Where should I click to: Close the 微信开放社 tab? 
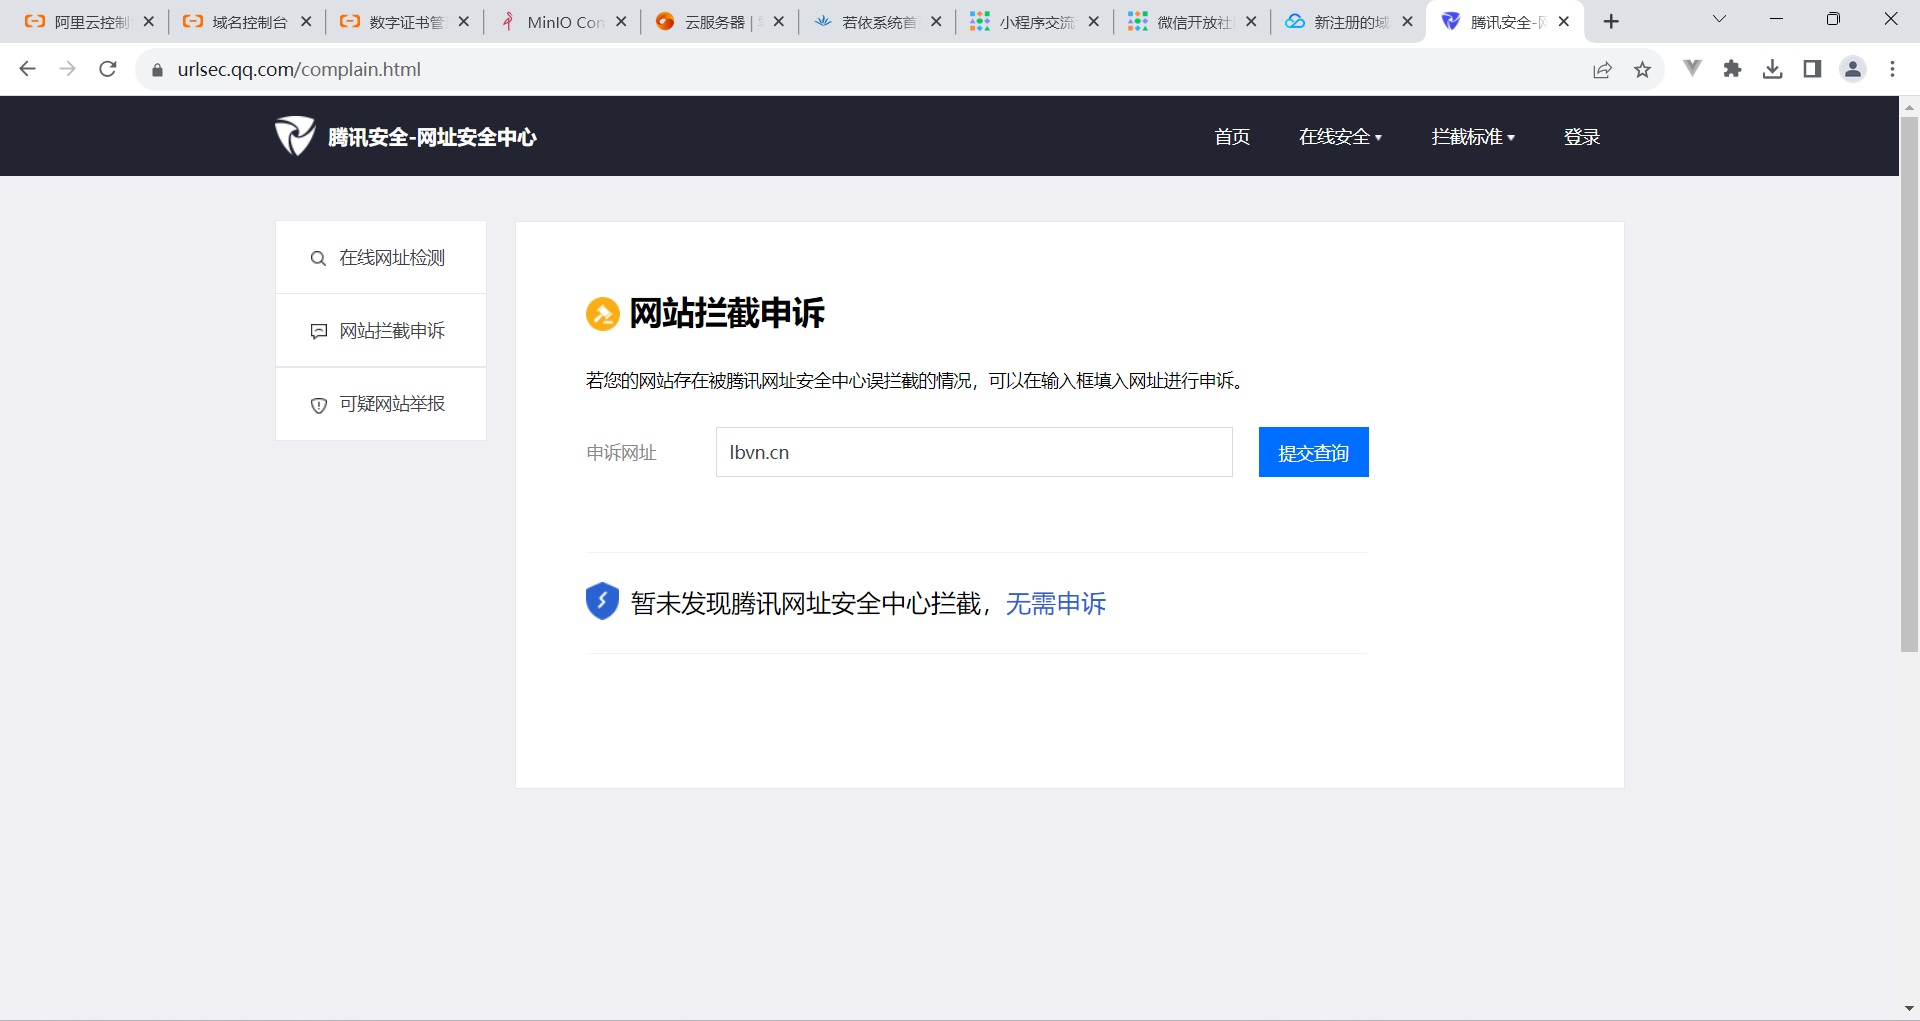1251,22
